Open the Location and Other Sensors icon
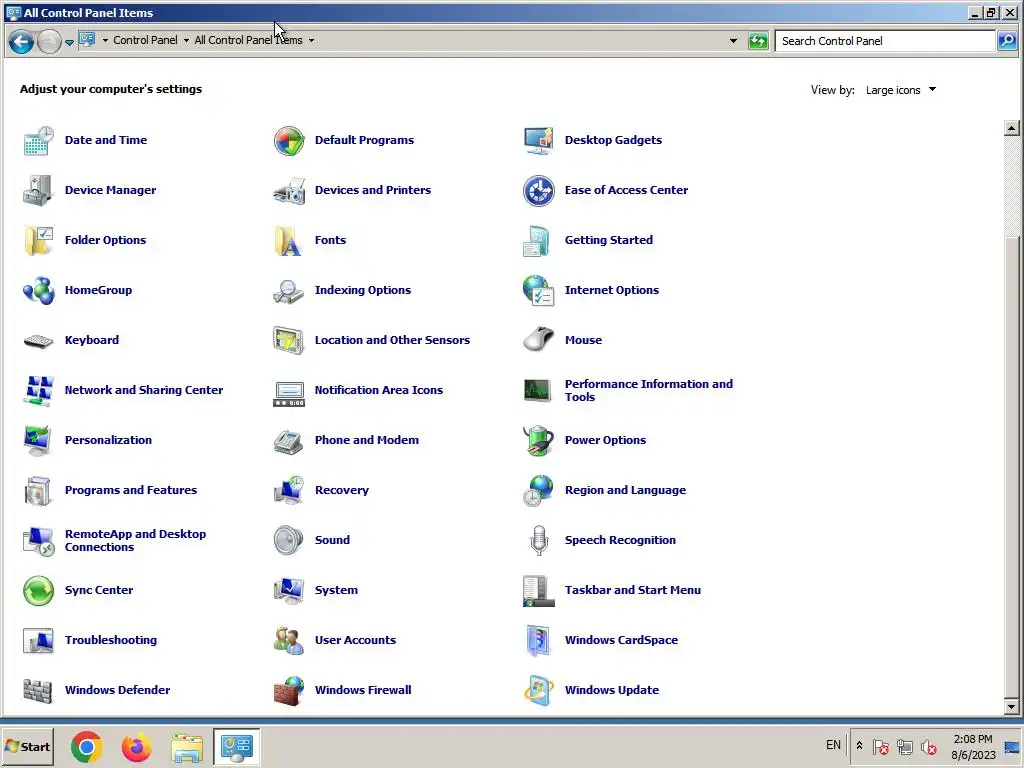1024x768 pixels. (x=289, y=340)
